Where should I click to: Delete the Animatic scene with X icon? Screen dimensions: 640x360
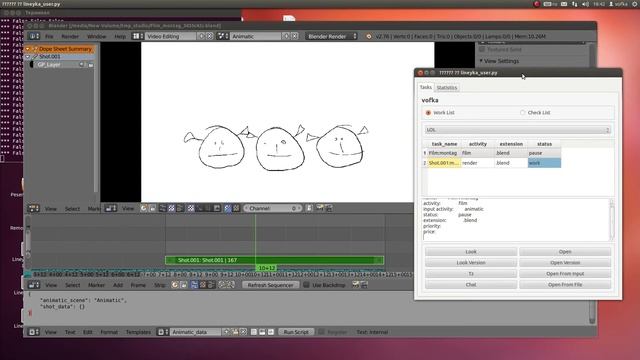294,36
